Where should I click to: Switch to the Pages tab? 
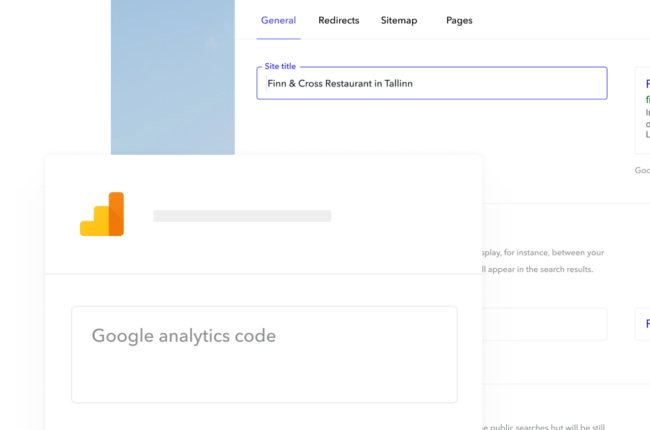(x=459, y=20)
